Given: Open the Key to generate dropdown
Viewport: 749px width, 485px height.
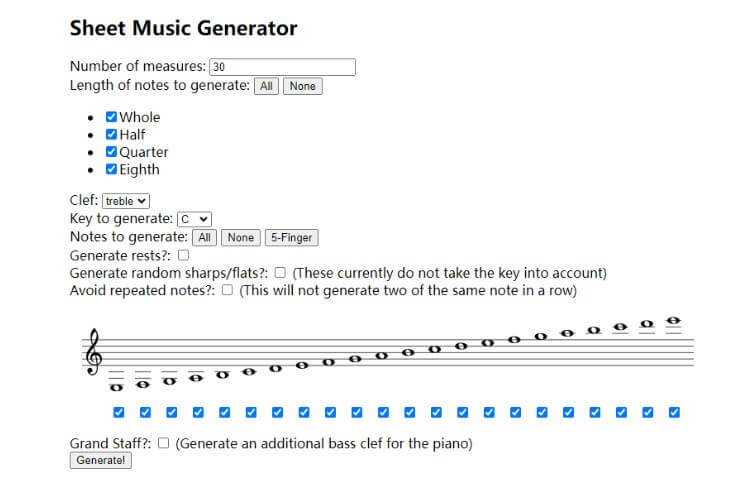Looking at the screenshot, I should [x=194, y=219].
